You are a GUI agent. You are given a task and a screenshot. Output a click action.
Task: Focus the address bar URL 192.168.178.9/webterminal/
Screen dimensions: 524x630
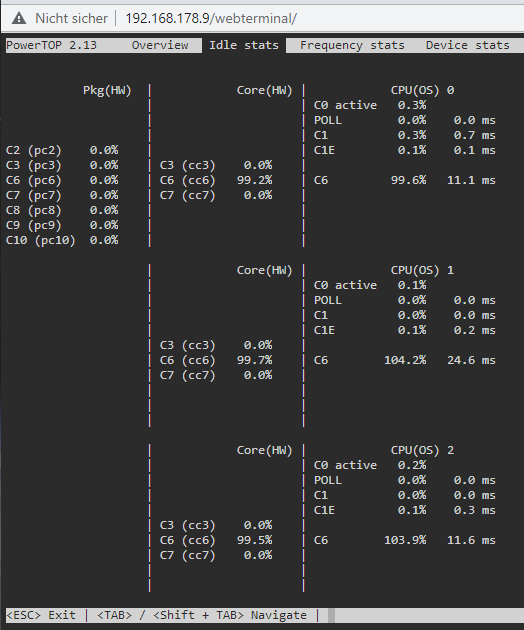(211, 18)
